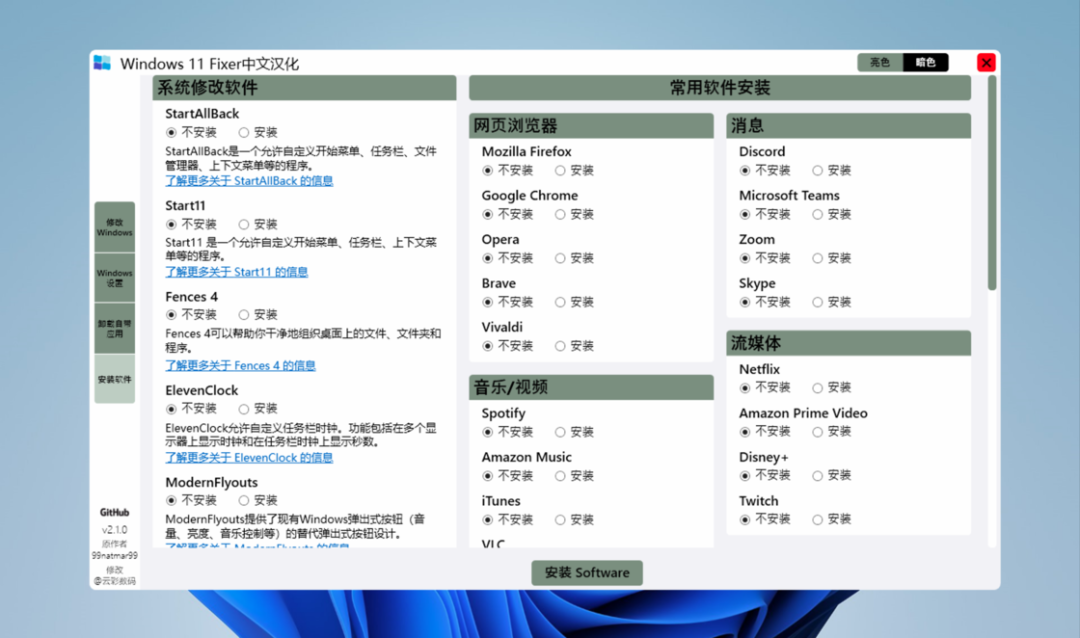1080x638 pixels.
Task: Click the right-side vertical scrollbar
Action: [992, 182]
